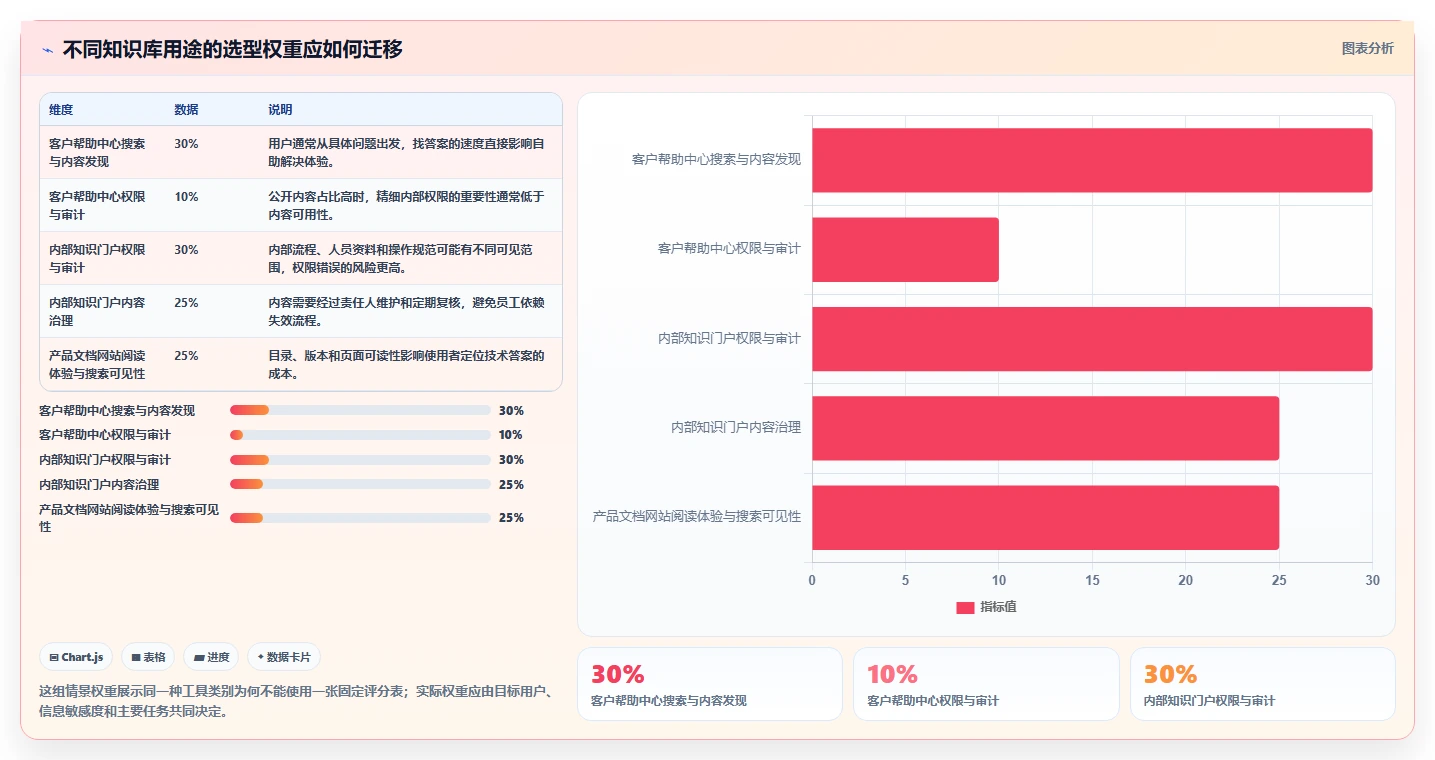Click the progress bar for 客户帮助中心搜索与内容发现
Screen dimensions: 1435x760
tap(360, 410)
